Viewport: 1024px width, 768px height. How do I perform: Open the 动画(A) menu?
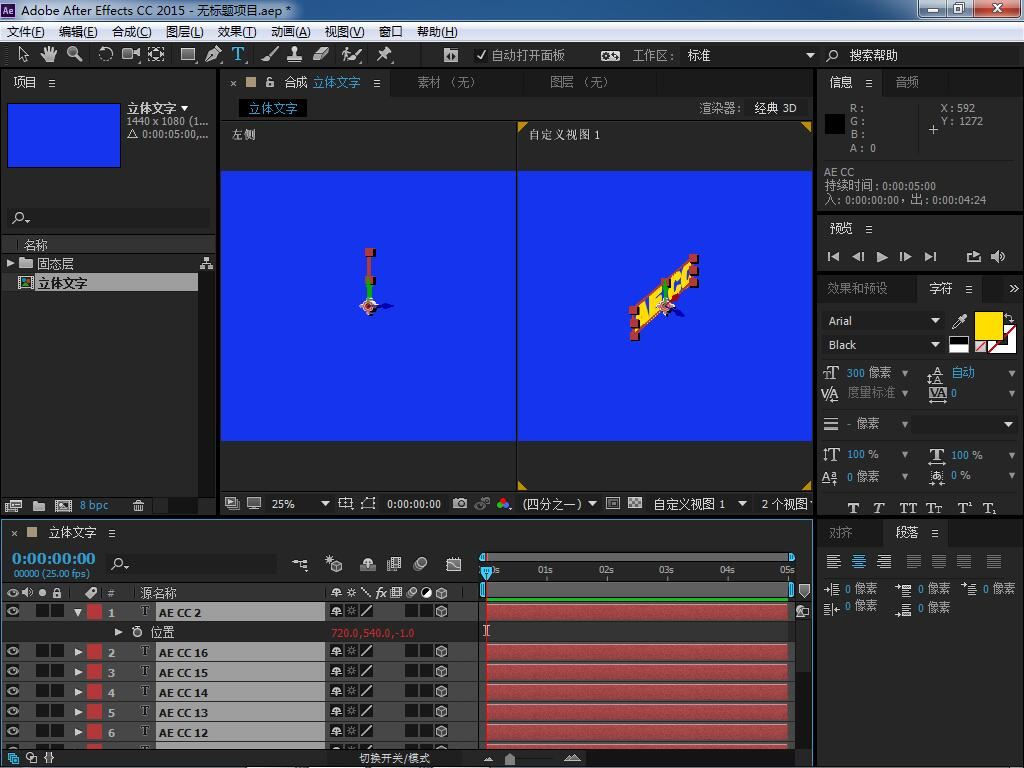(x=291, y=32)
